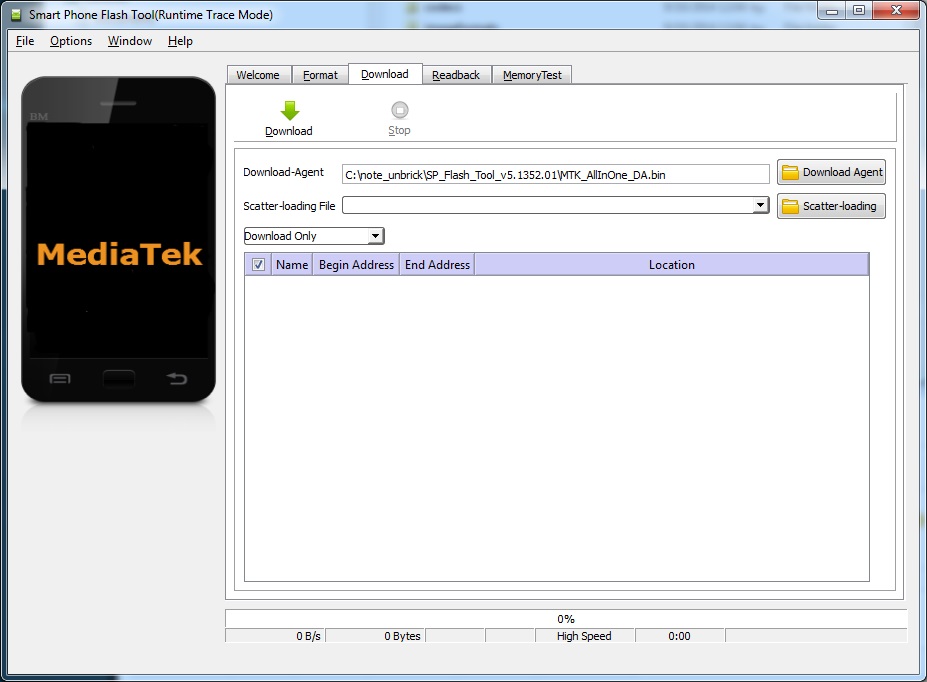Click the Begin Address column header
Viewport: 927px width, 682px height.
pos(356,265)
